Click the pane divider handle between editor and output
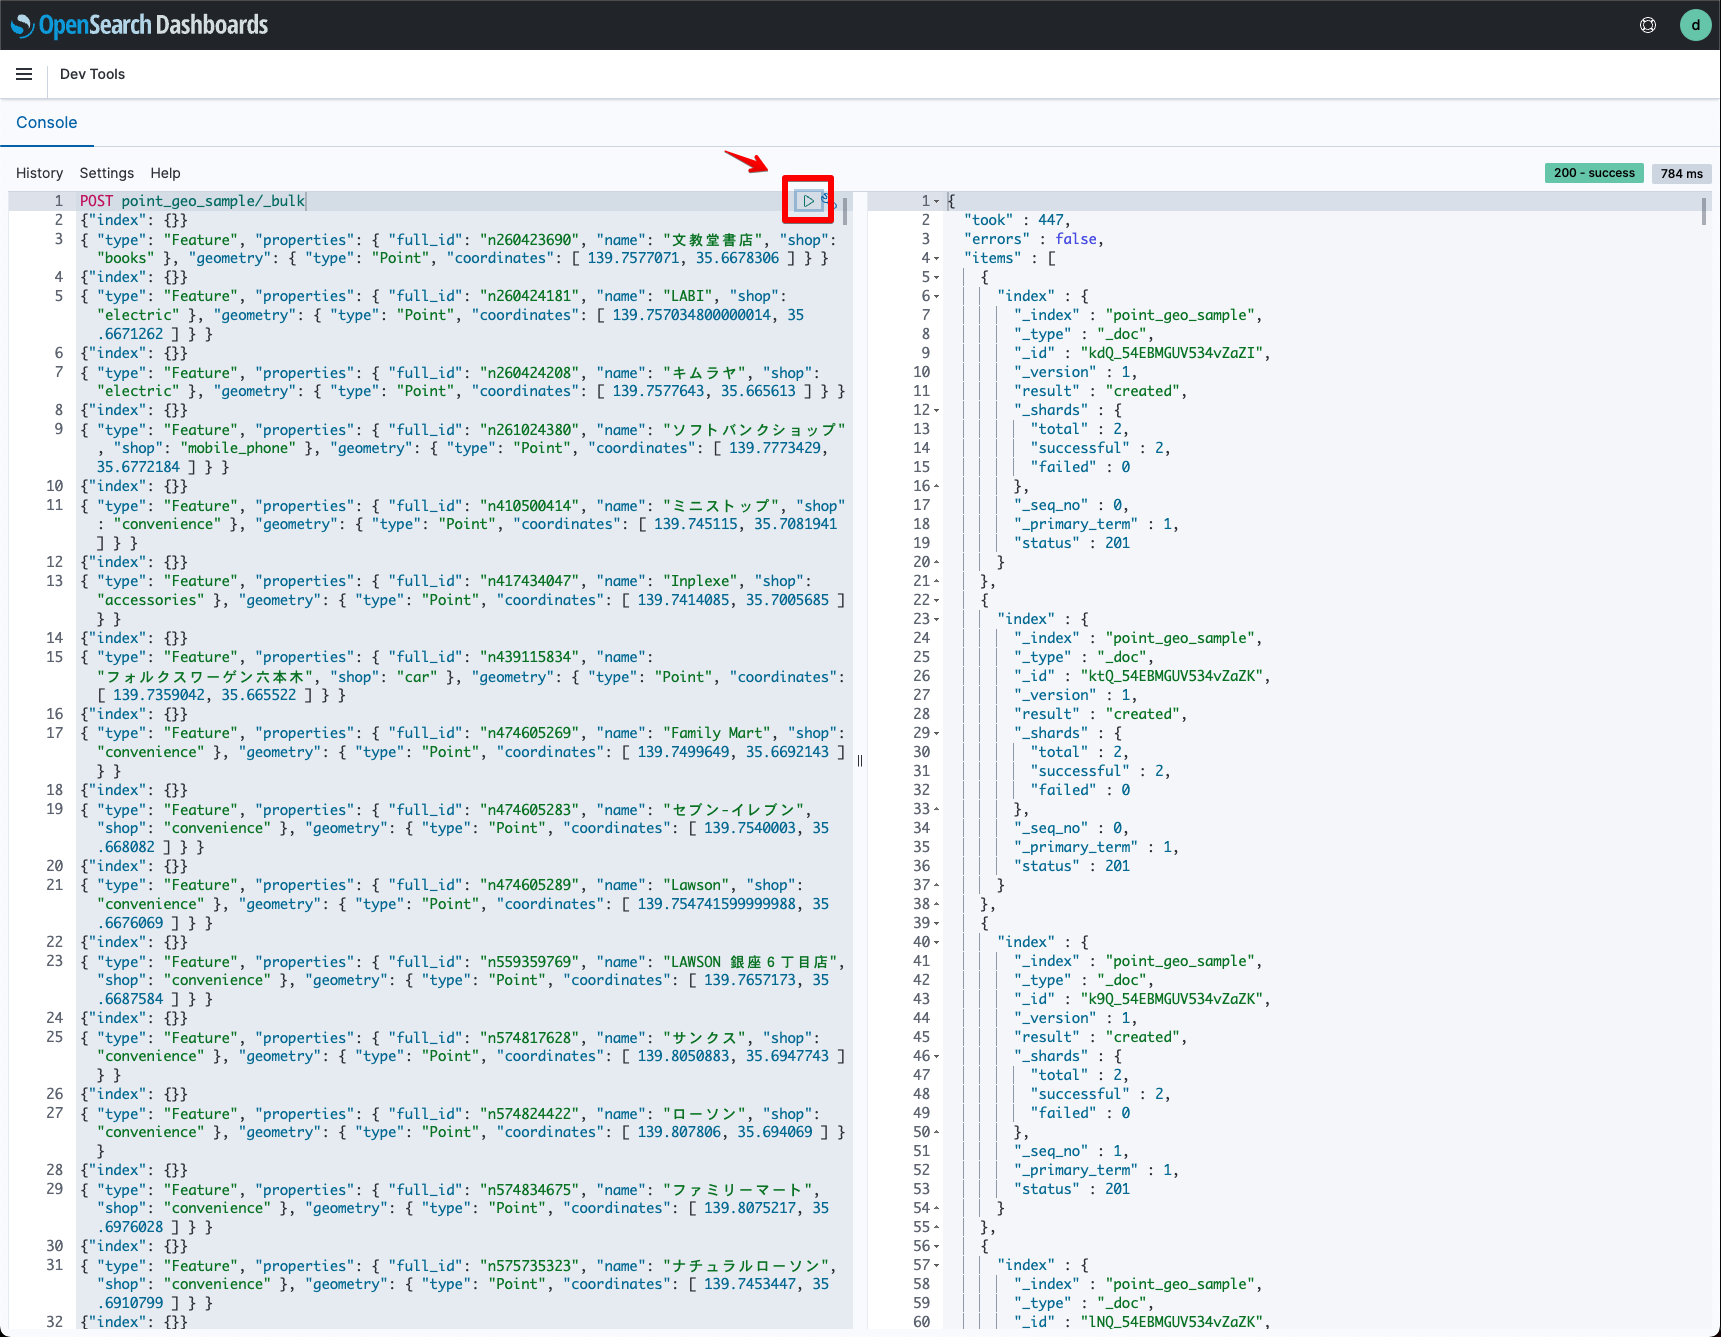Screen dimensions: 1721x1337 click(x=860, y=760)
